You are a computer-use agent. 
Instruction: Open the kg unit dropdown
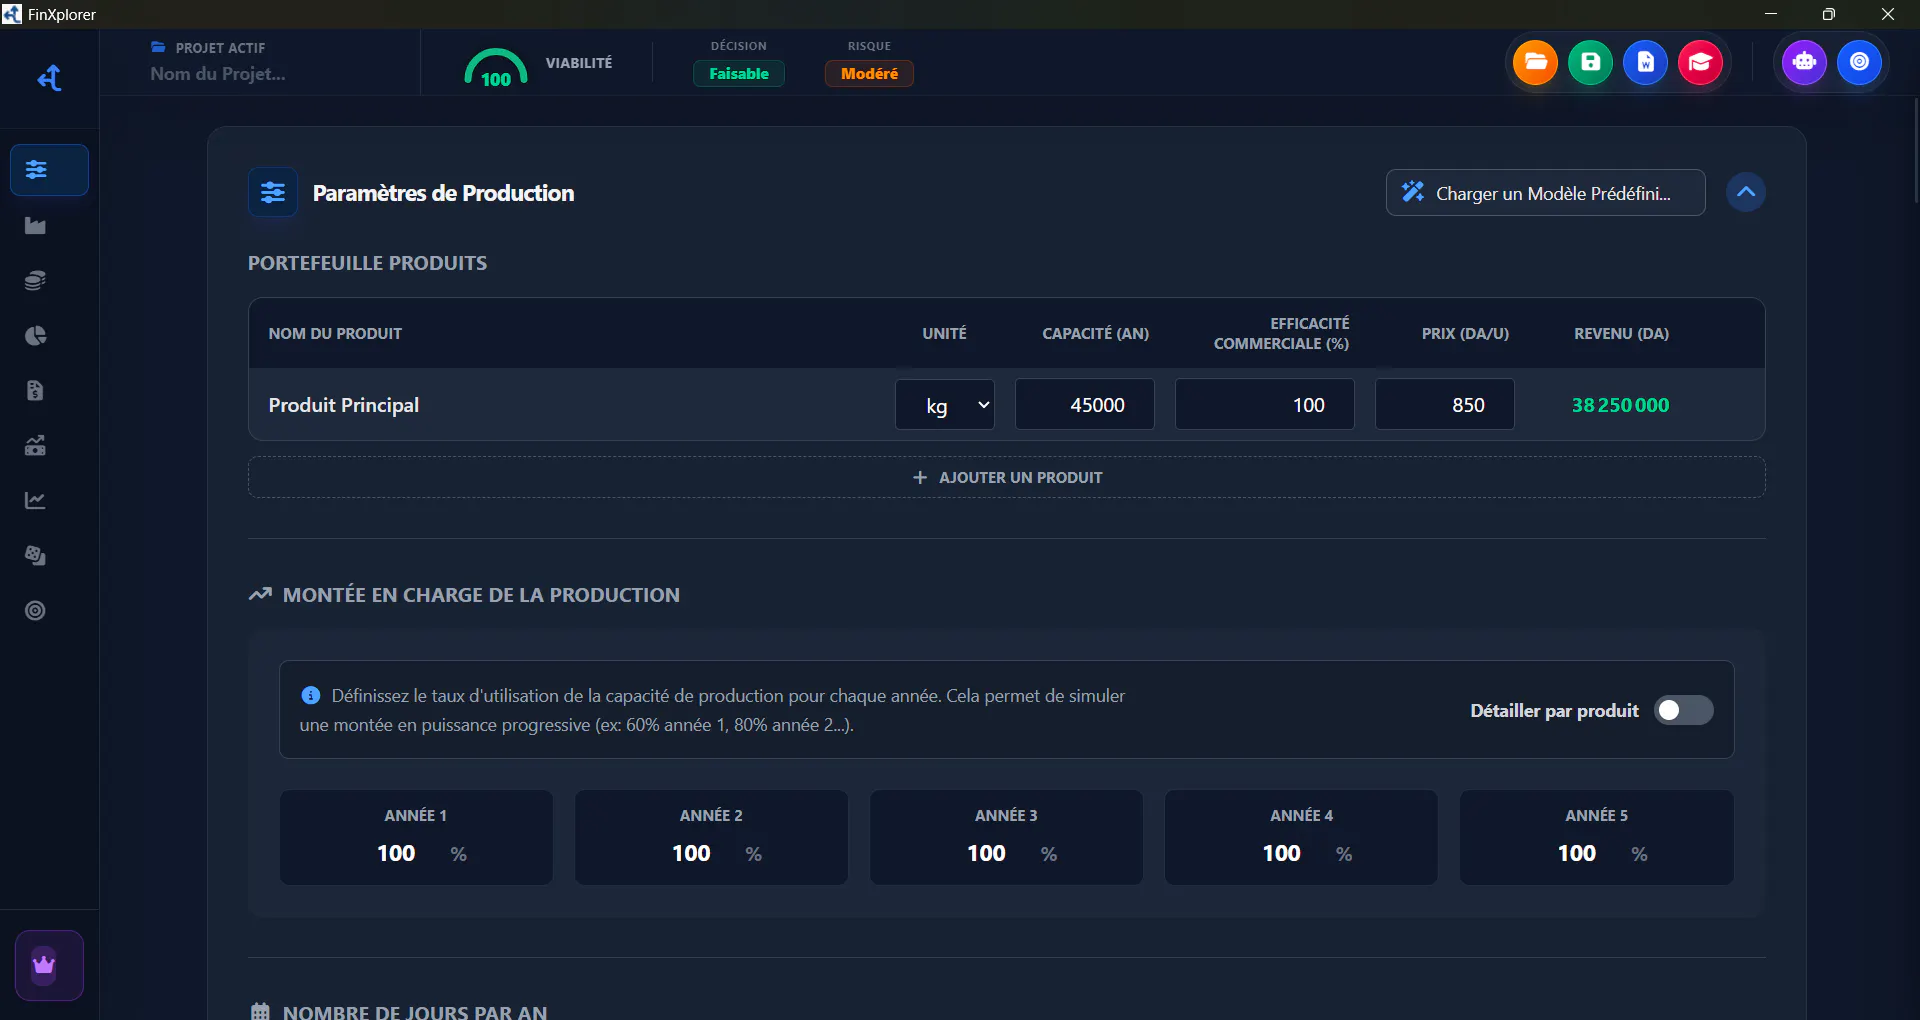[945, 405]
